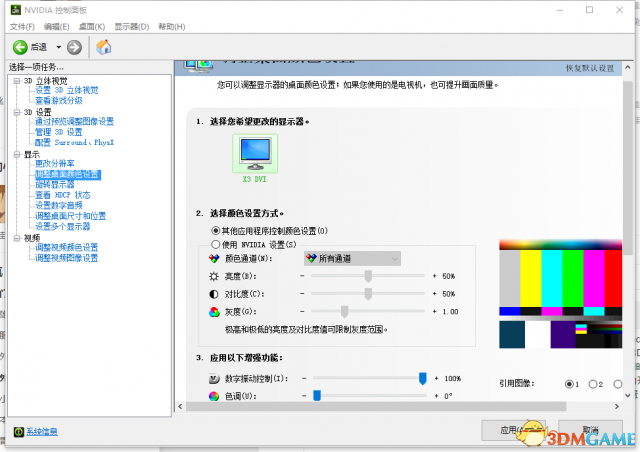This screenshot has height=452, width=640.
Task: Click the contrast slider thumb
Action: click(x=368, y=294)
